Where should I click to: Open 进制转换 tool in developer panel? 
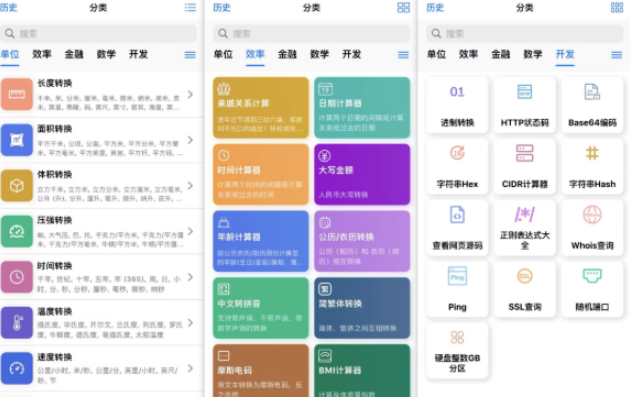point(457,105)
